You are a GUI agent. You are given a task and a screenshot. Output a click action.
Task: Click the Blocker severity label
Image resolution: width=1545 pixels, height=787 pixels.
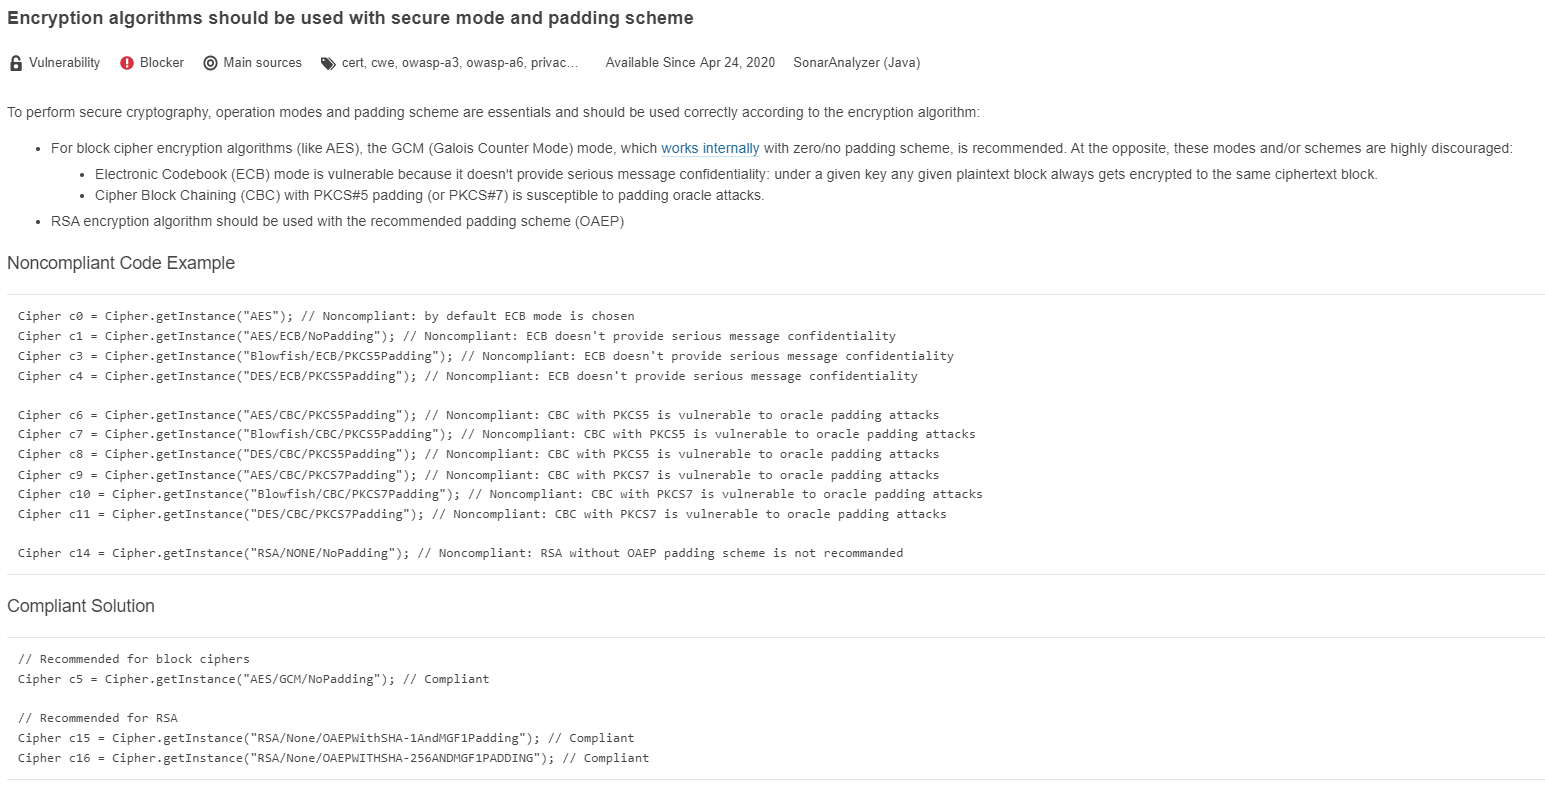coord(162,62)
